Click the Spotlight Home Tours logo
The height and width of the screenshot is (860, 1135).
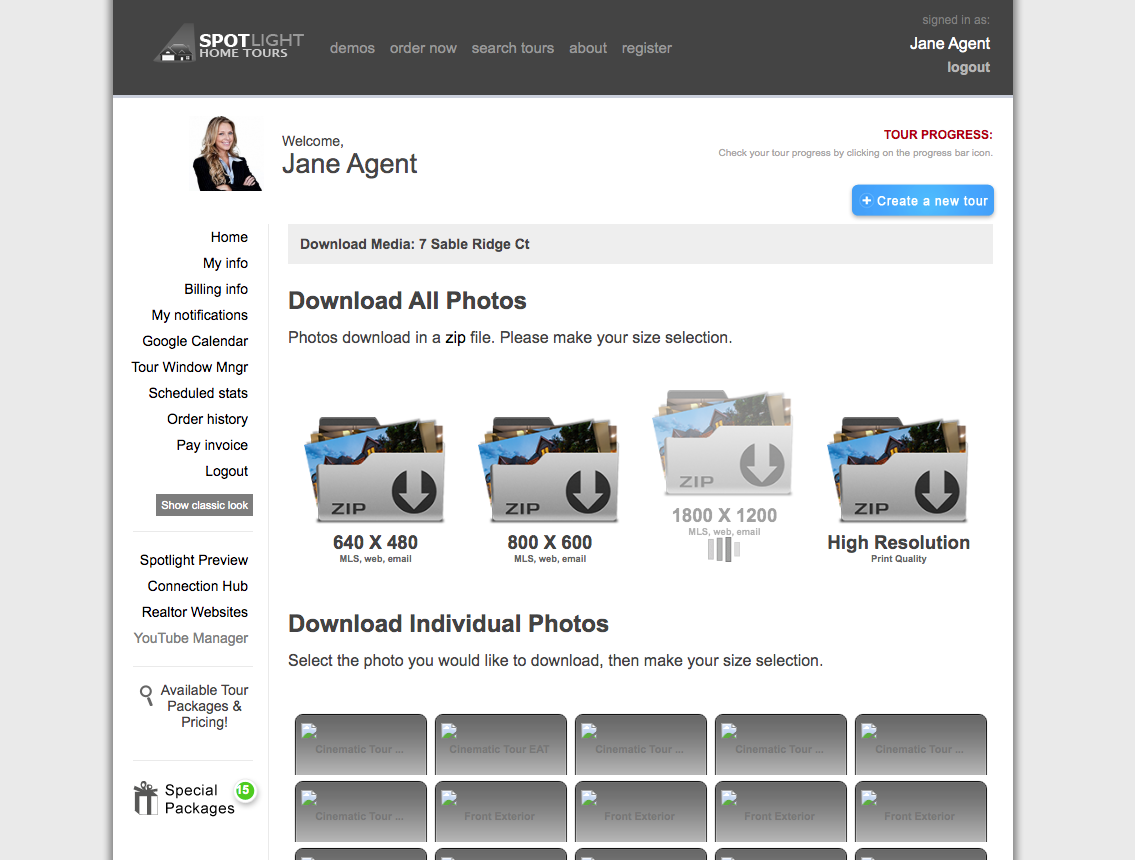[x=229, y=44]
